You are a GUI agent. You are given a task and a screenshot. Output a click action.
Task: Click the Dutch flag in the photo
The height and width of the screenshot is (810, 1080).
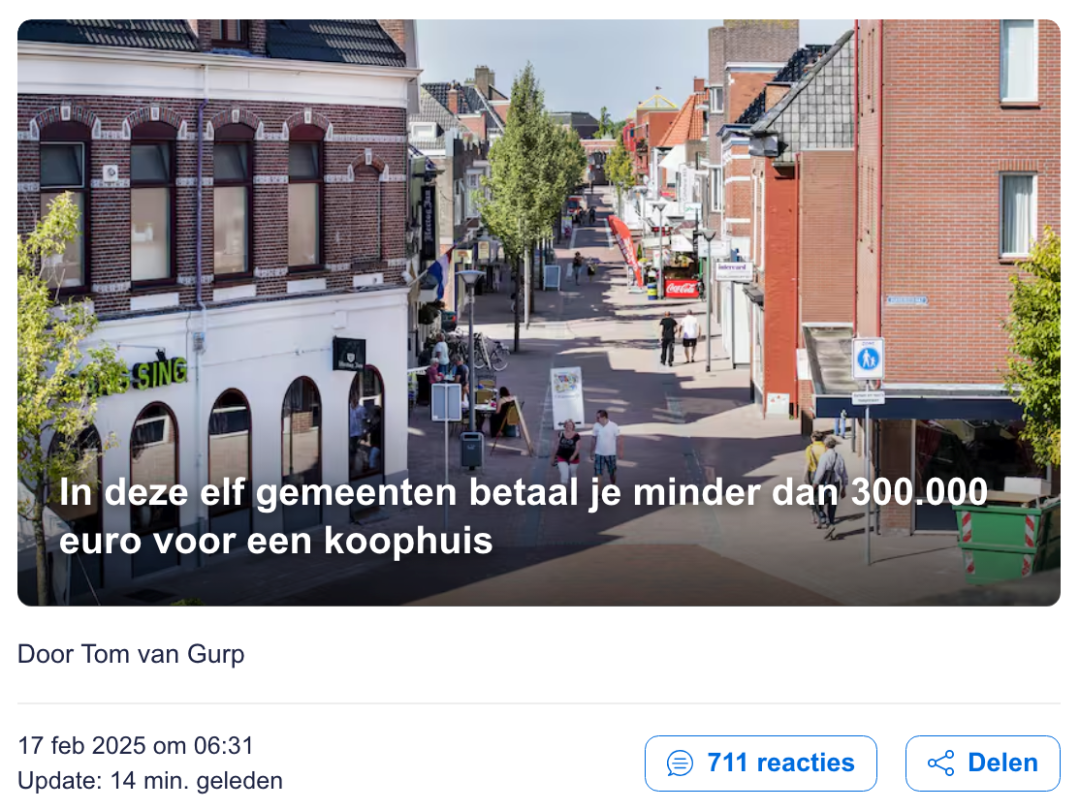pos(439,272)
